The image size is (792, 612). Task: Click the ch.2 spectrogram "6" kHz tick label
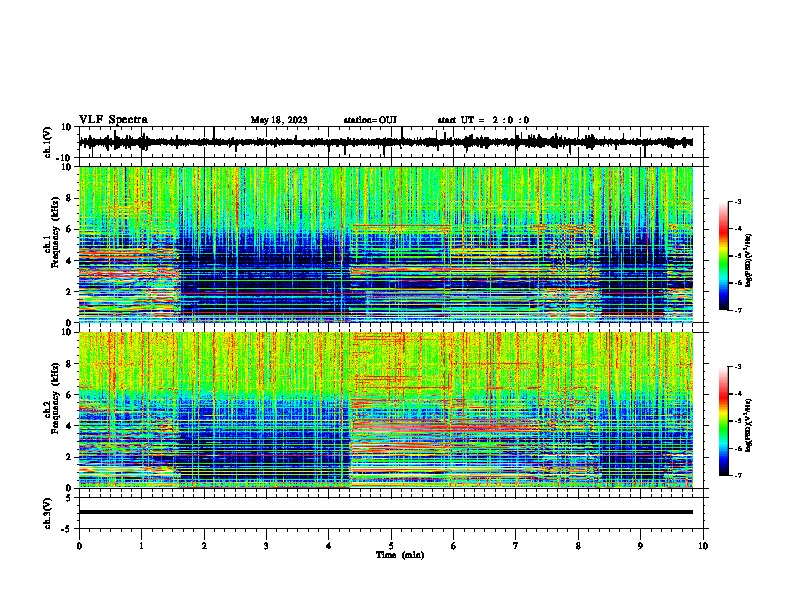[x=69, y=394]
